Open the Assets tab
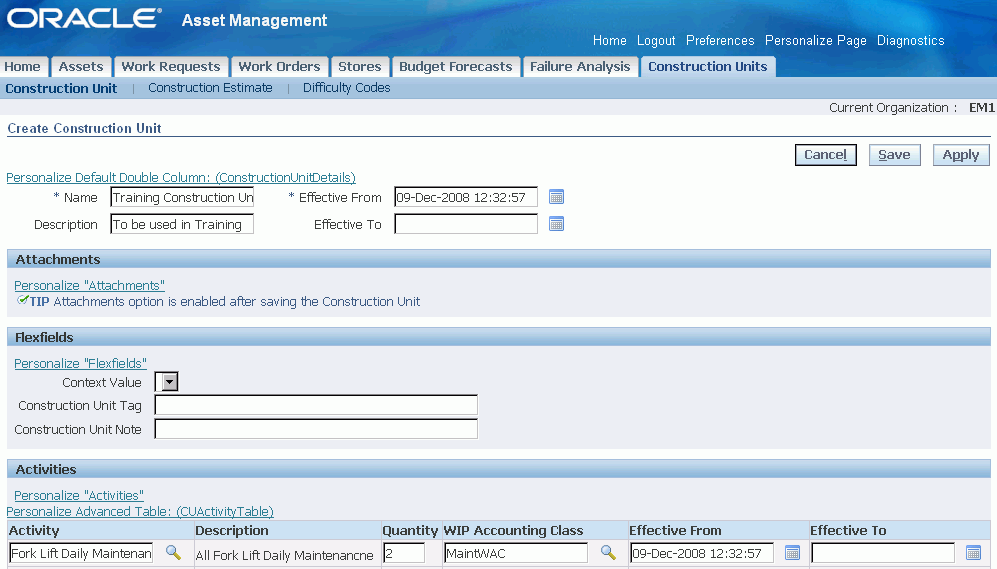 click(x=81, y=67)
